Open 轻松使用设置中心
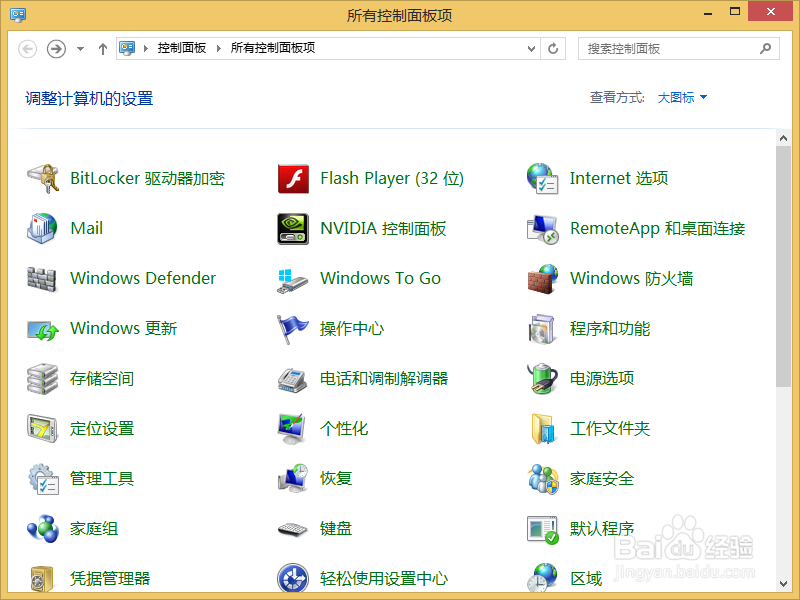 pos(383,578)
